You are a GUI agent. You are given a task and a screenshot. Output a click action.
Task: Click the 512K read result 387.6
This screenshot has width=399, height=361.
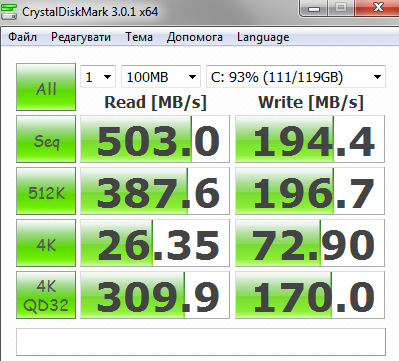click(x=155, y=191)
